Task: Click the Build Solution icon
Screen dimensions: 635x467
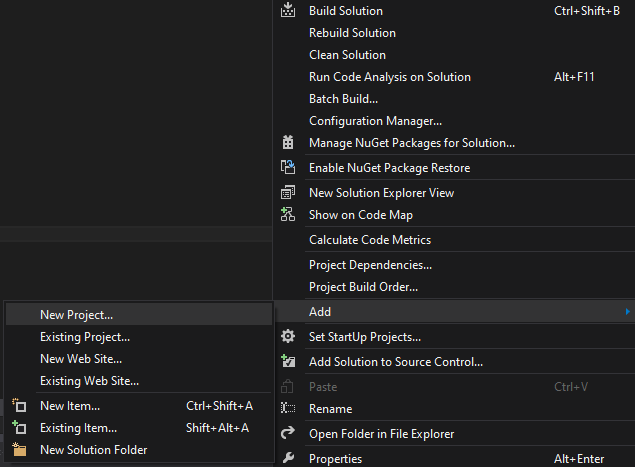Action: coord(288,10)
